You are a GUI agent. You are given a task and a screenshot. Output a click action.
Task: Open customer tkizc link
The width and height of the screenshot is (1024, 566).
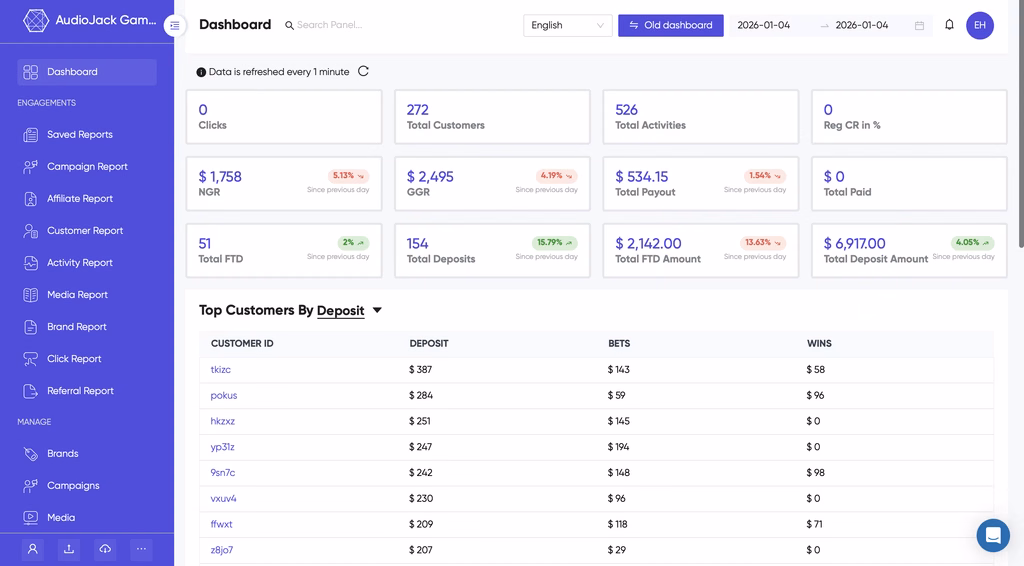(221, 369)
